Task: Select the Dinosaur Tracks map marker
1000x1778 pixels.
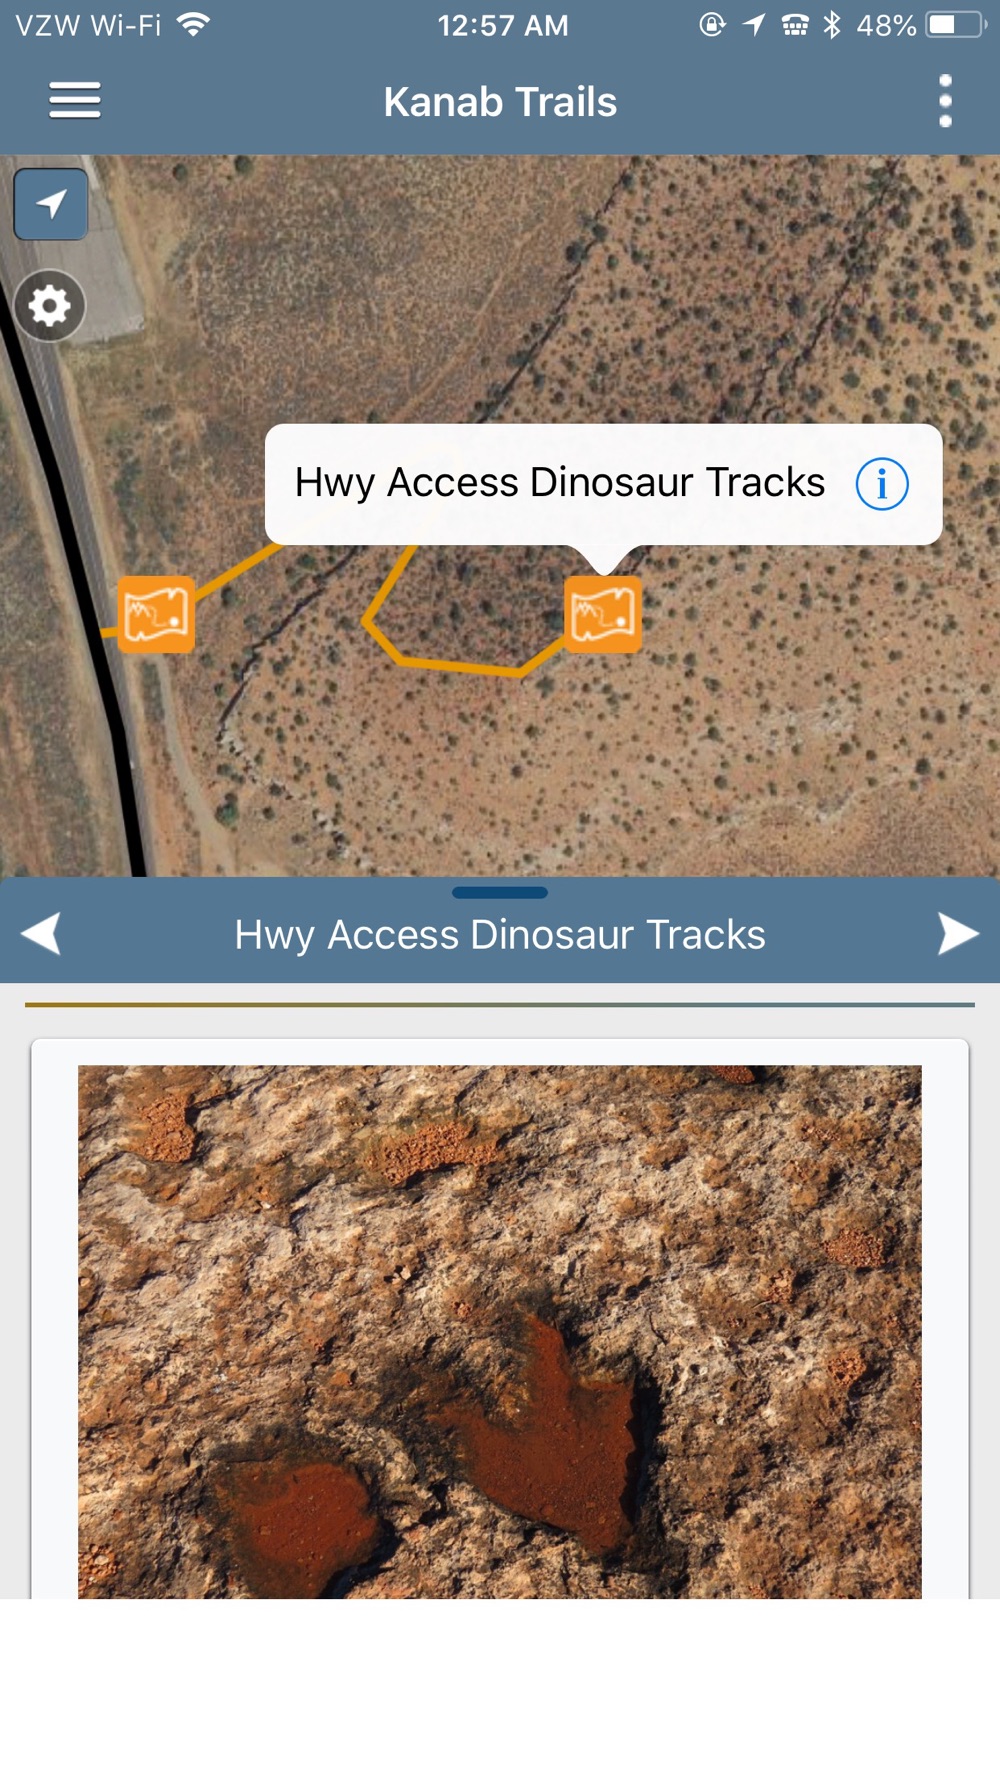Action: pos(603,614)
